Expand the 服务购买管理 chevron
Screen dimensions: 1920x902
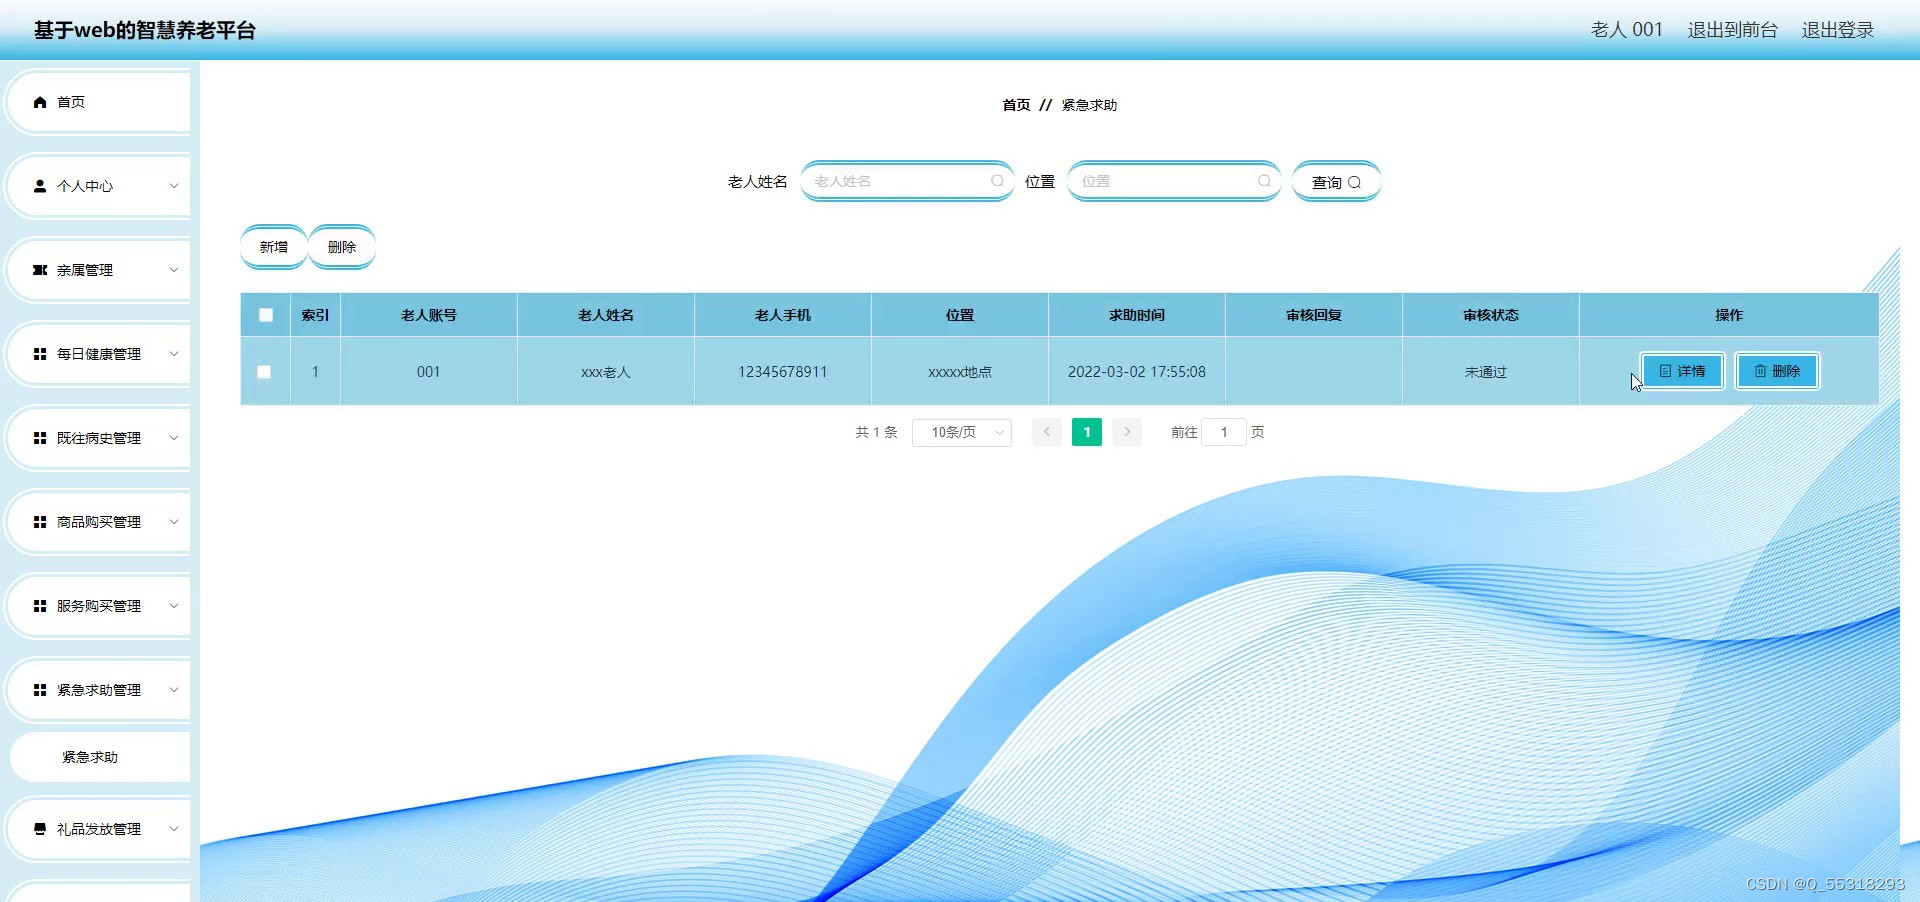pyautogui.click(x=174, y=606)
